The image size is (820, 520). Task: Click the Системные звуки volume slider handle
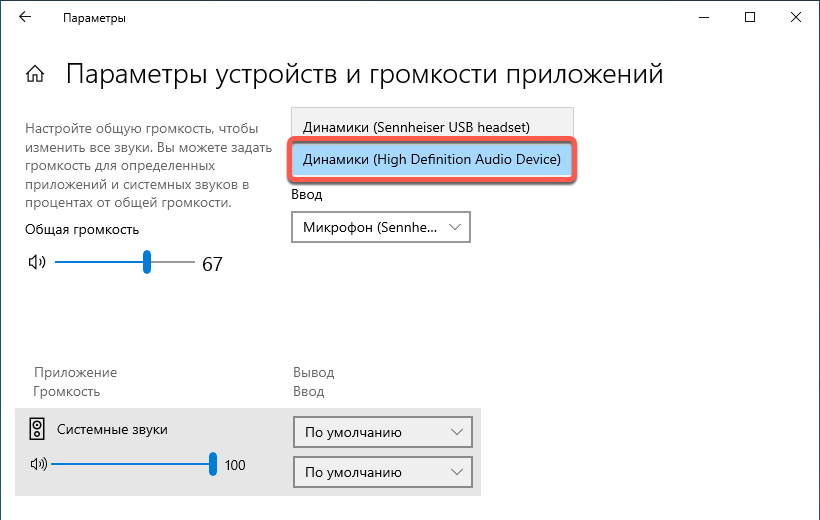(x=213, y=464)
